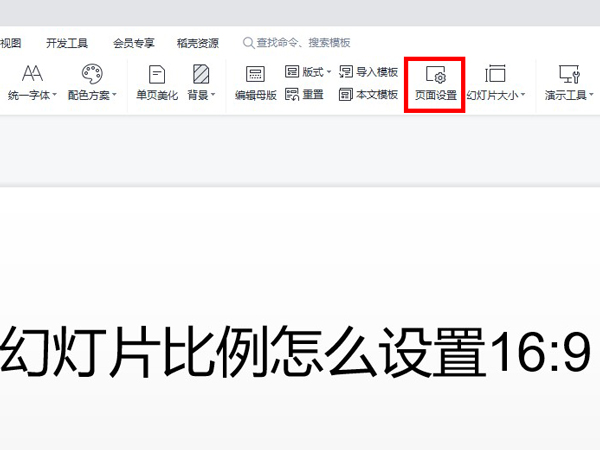This screenshot has width=600, height=450.
Task: Click the 演示工具 presentation tools icon
Action: 568,75
